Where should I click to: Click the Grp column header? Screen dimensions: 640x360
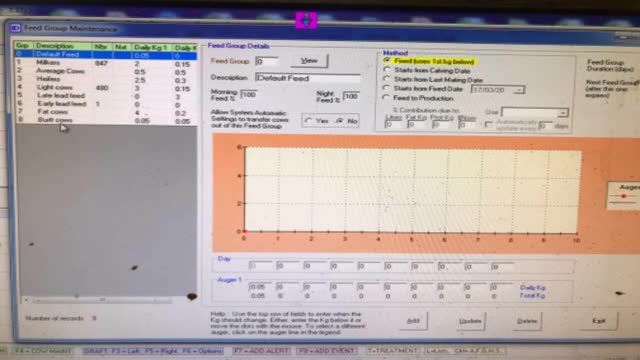point(24,46)
